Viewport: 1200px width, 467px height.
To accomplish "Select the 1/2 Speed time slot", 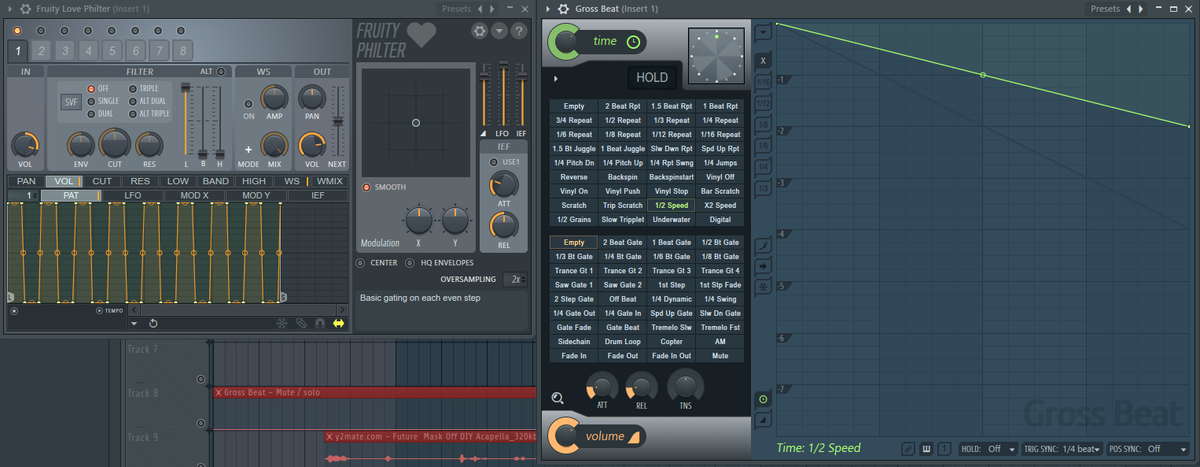I will [x=671, y=205].
